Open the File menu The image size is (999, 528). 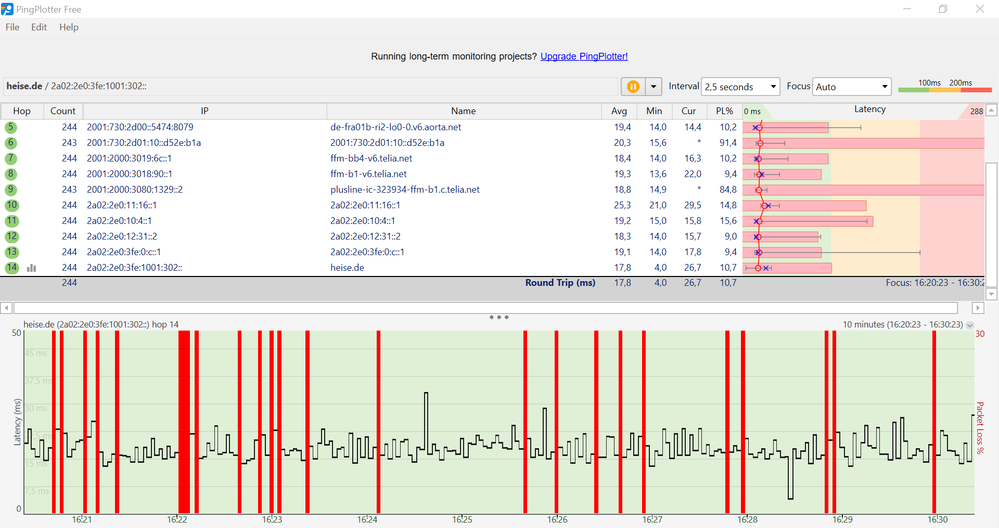point(12,27)
